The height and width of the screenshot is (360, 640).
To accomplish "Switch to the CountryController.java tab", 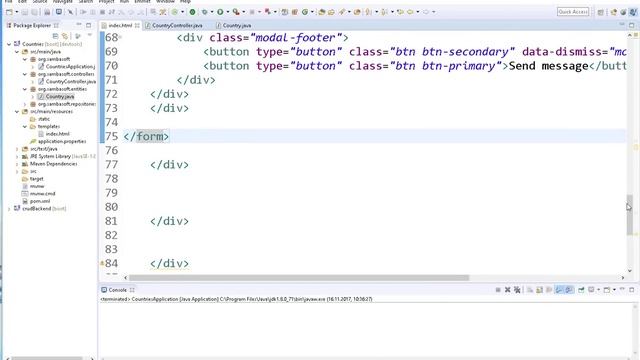I will coord(177,25).
